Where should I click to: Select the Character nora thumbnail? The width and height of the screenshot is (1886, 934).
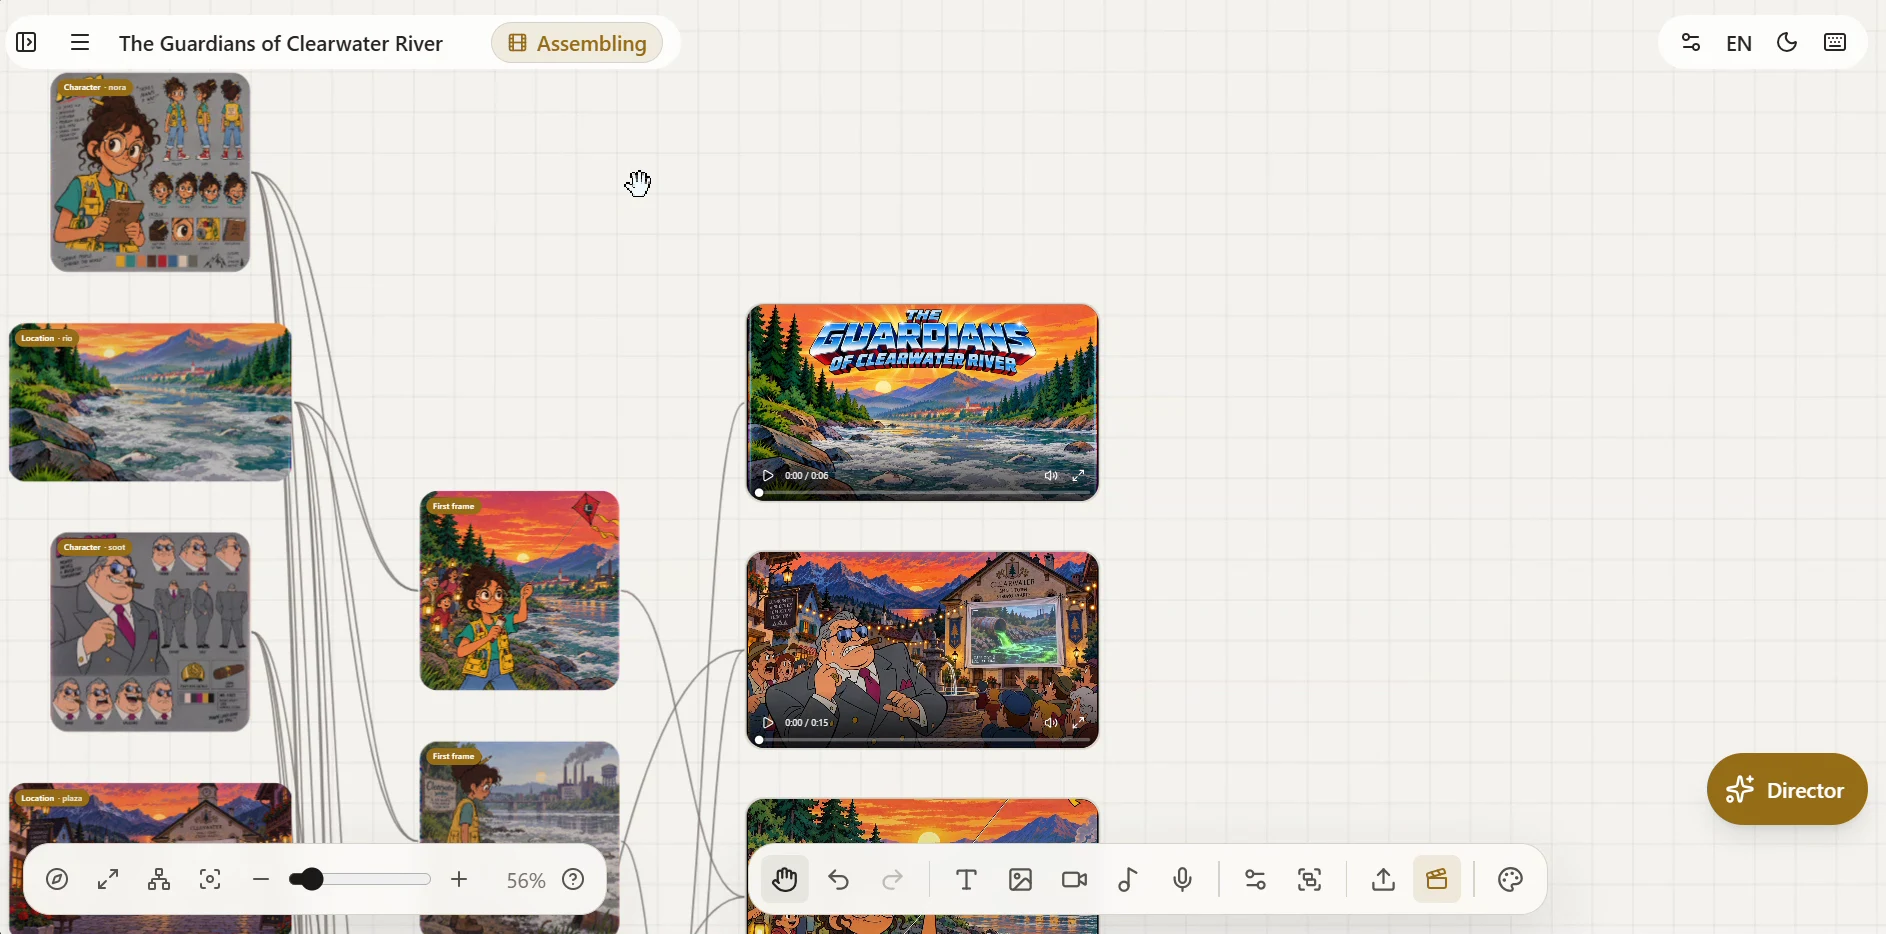click(x=150, y=172)
